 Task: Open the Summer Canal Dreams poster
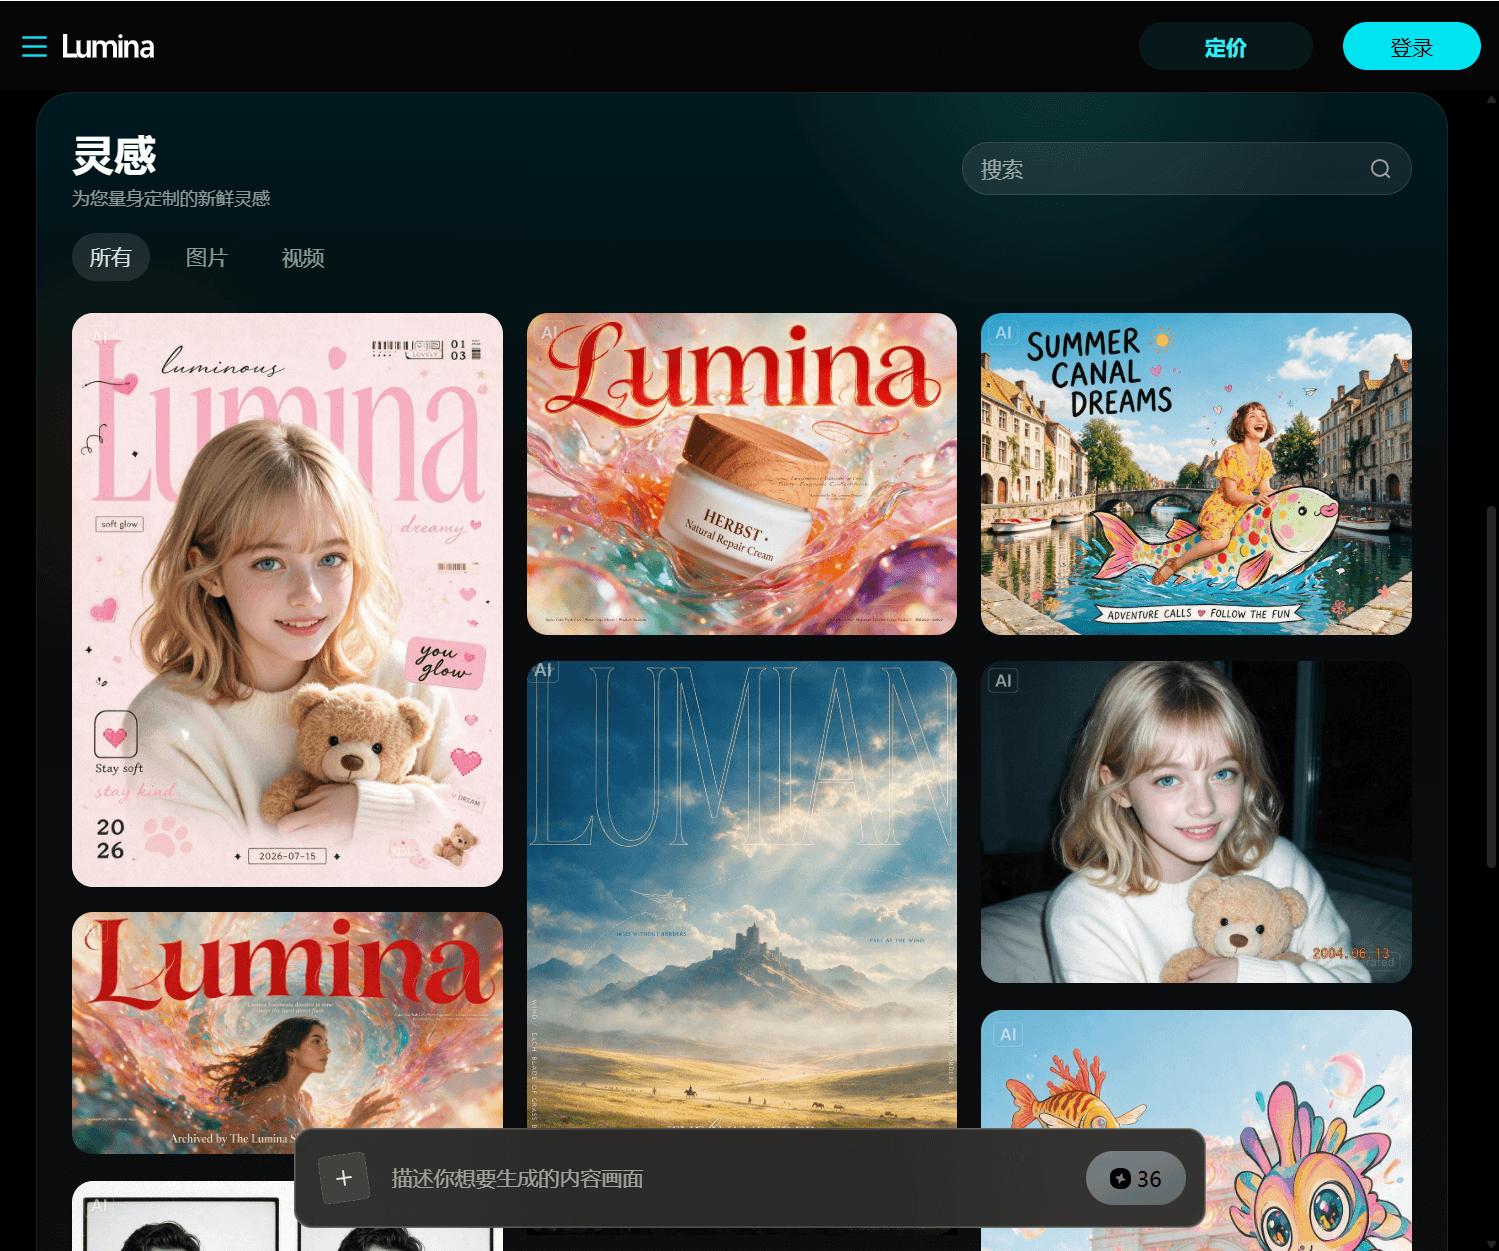[1196, 474]
